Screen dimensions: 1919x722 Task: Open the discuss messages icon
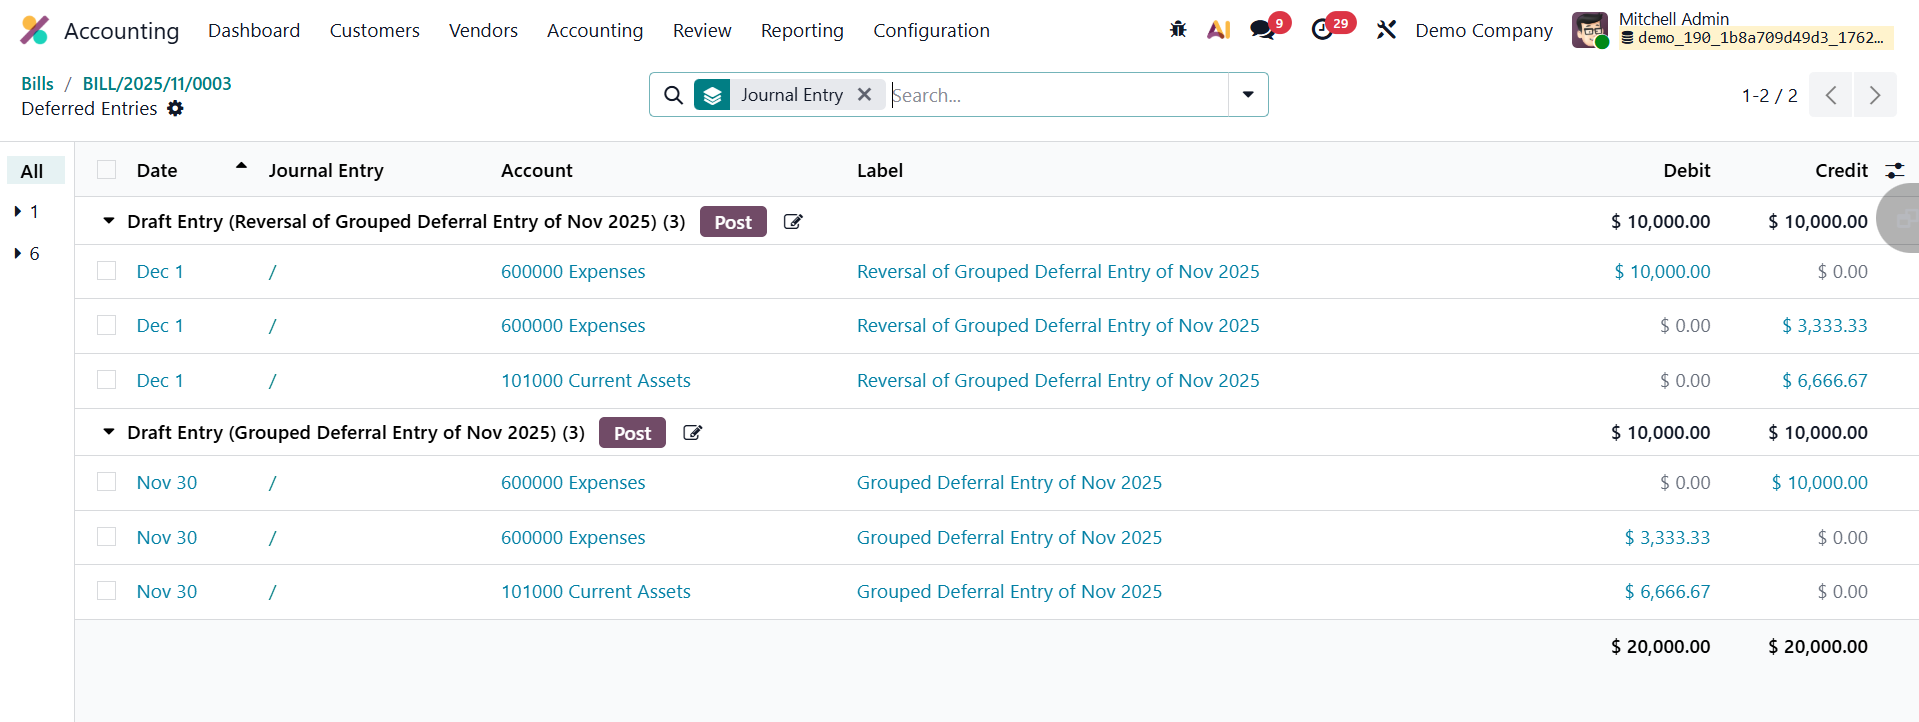click(x=1263, y=30)
